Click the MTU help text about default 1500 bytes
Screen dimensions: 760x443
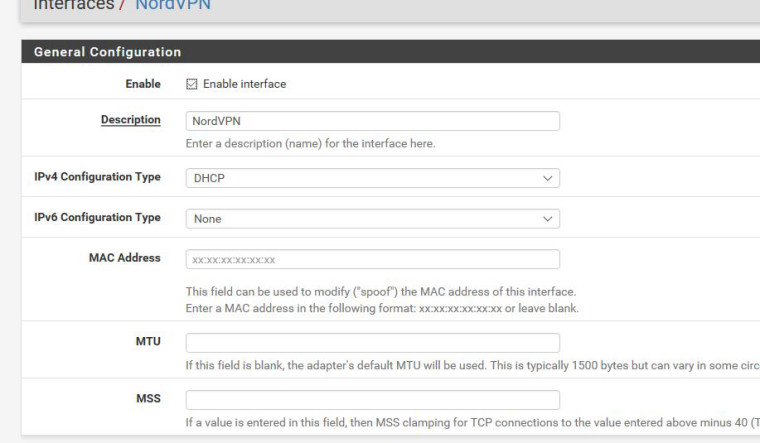pyautogui.click(x=473, y=365)
